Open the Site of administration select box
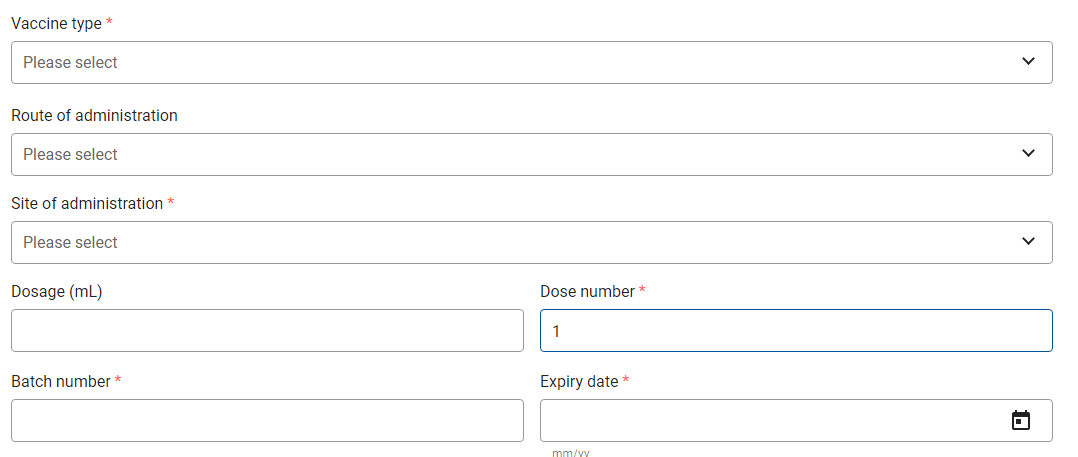The width and height of the screenshot is (1078, 457). click(x=531, y=242)
